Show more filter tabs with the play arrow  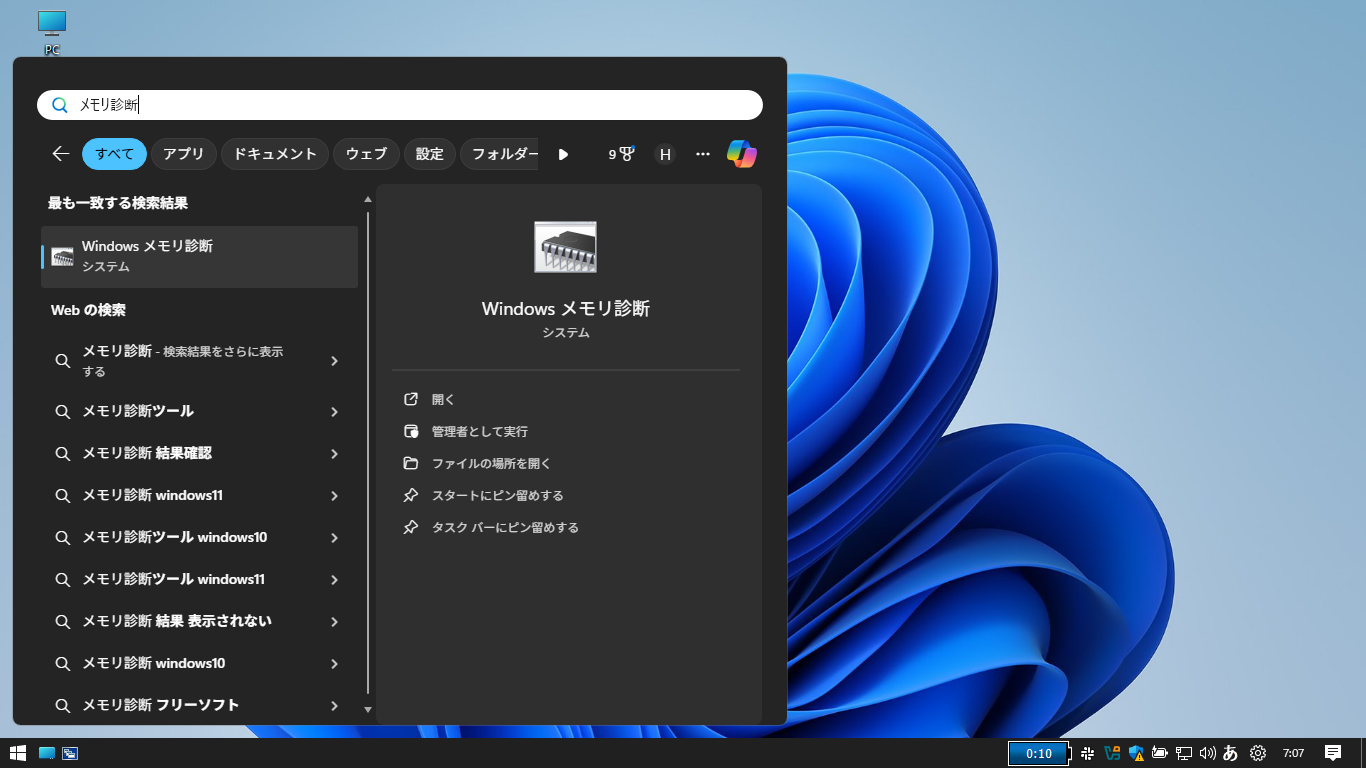click(563, 154)
